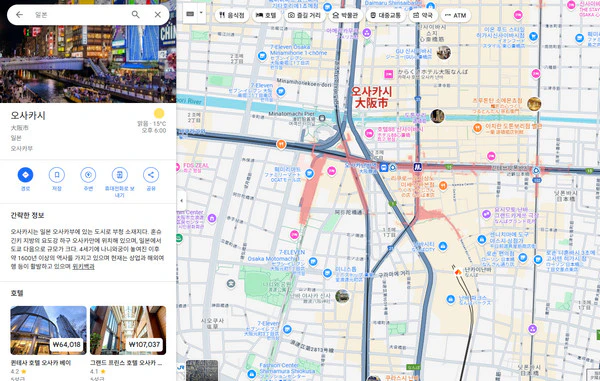Select the 난바 파크스 shopping pin
The width and height of the screenshot is (600, 381).
coord(451,299)
